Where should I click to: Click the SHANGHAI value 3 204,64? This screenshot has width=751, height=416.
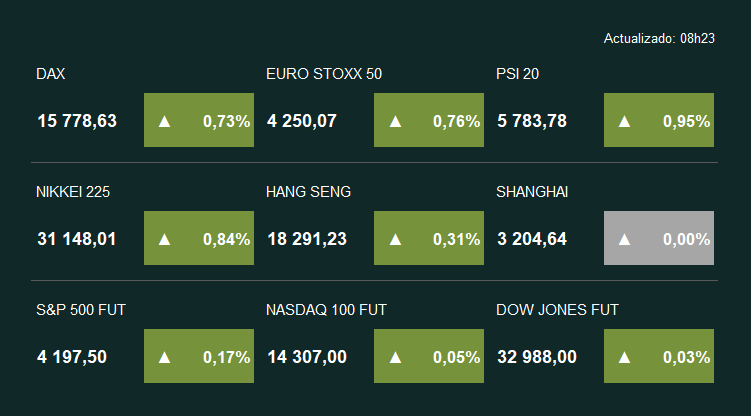[x=532, y=239]
